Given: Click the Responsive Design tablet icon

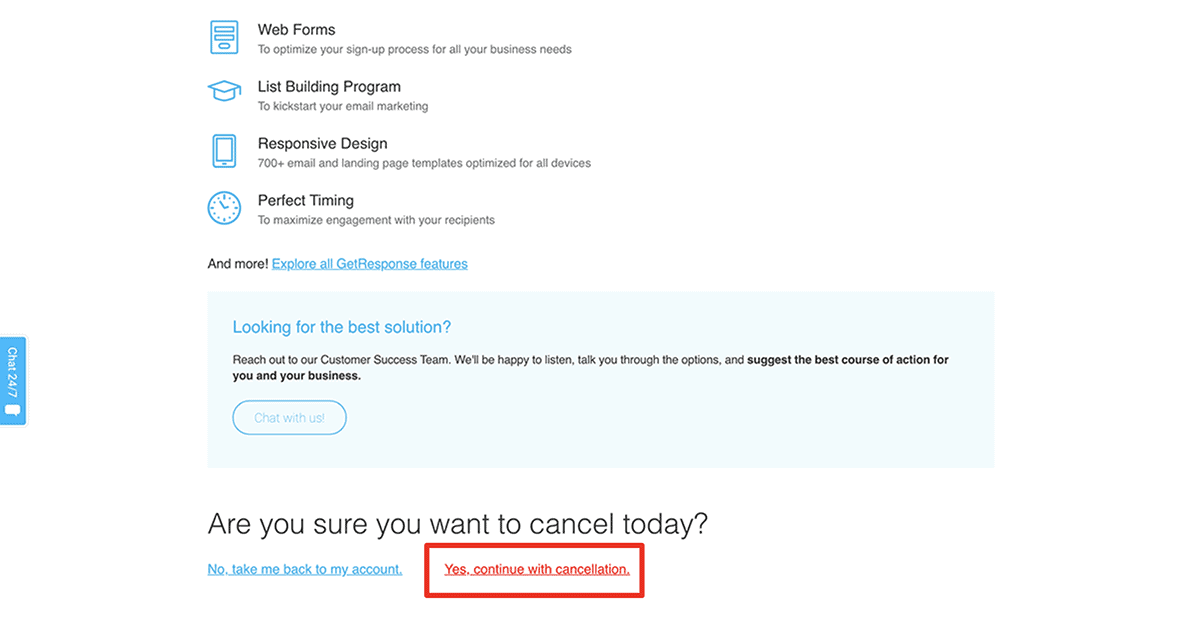Looking at the screenshot, I should (x=224, y=151).
